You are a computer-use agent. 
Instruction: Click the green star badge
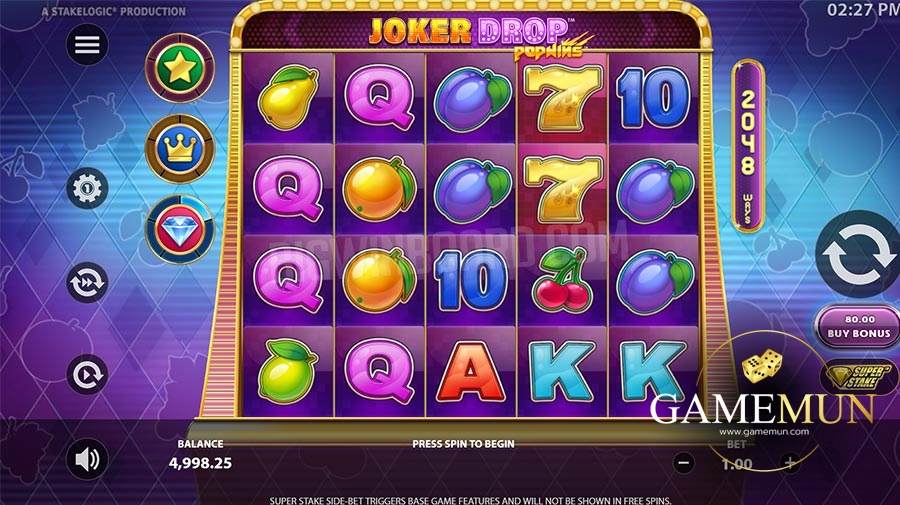(180, 68)
